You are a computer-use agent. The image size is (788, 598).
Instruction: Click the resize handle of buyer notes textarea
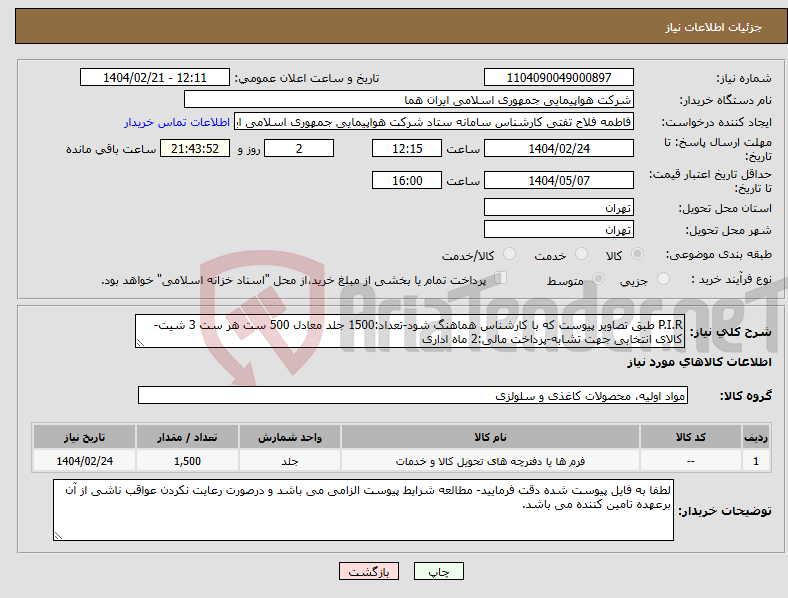point(58,536)
